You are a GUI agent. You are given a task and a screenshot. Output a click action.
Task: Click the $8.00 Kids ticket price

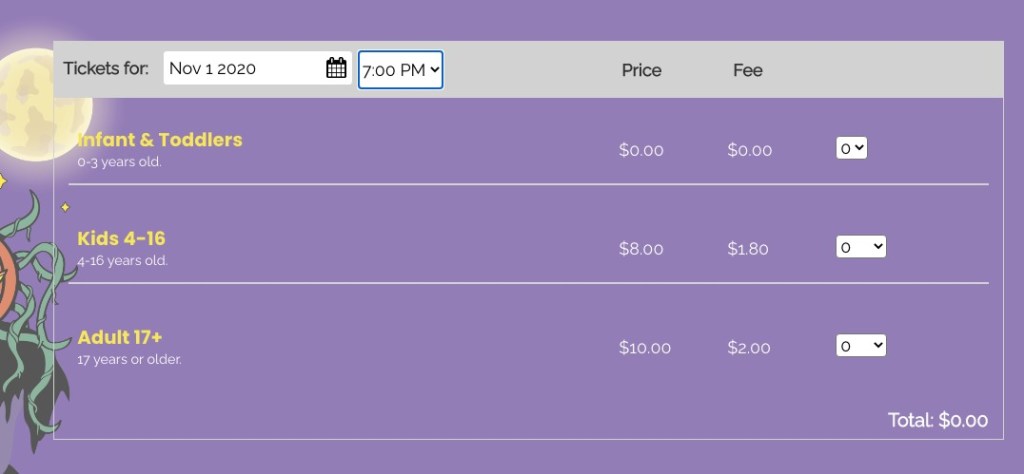(x=641, y=249)
